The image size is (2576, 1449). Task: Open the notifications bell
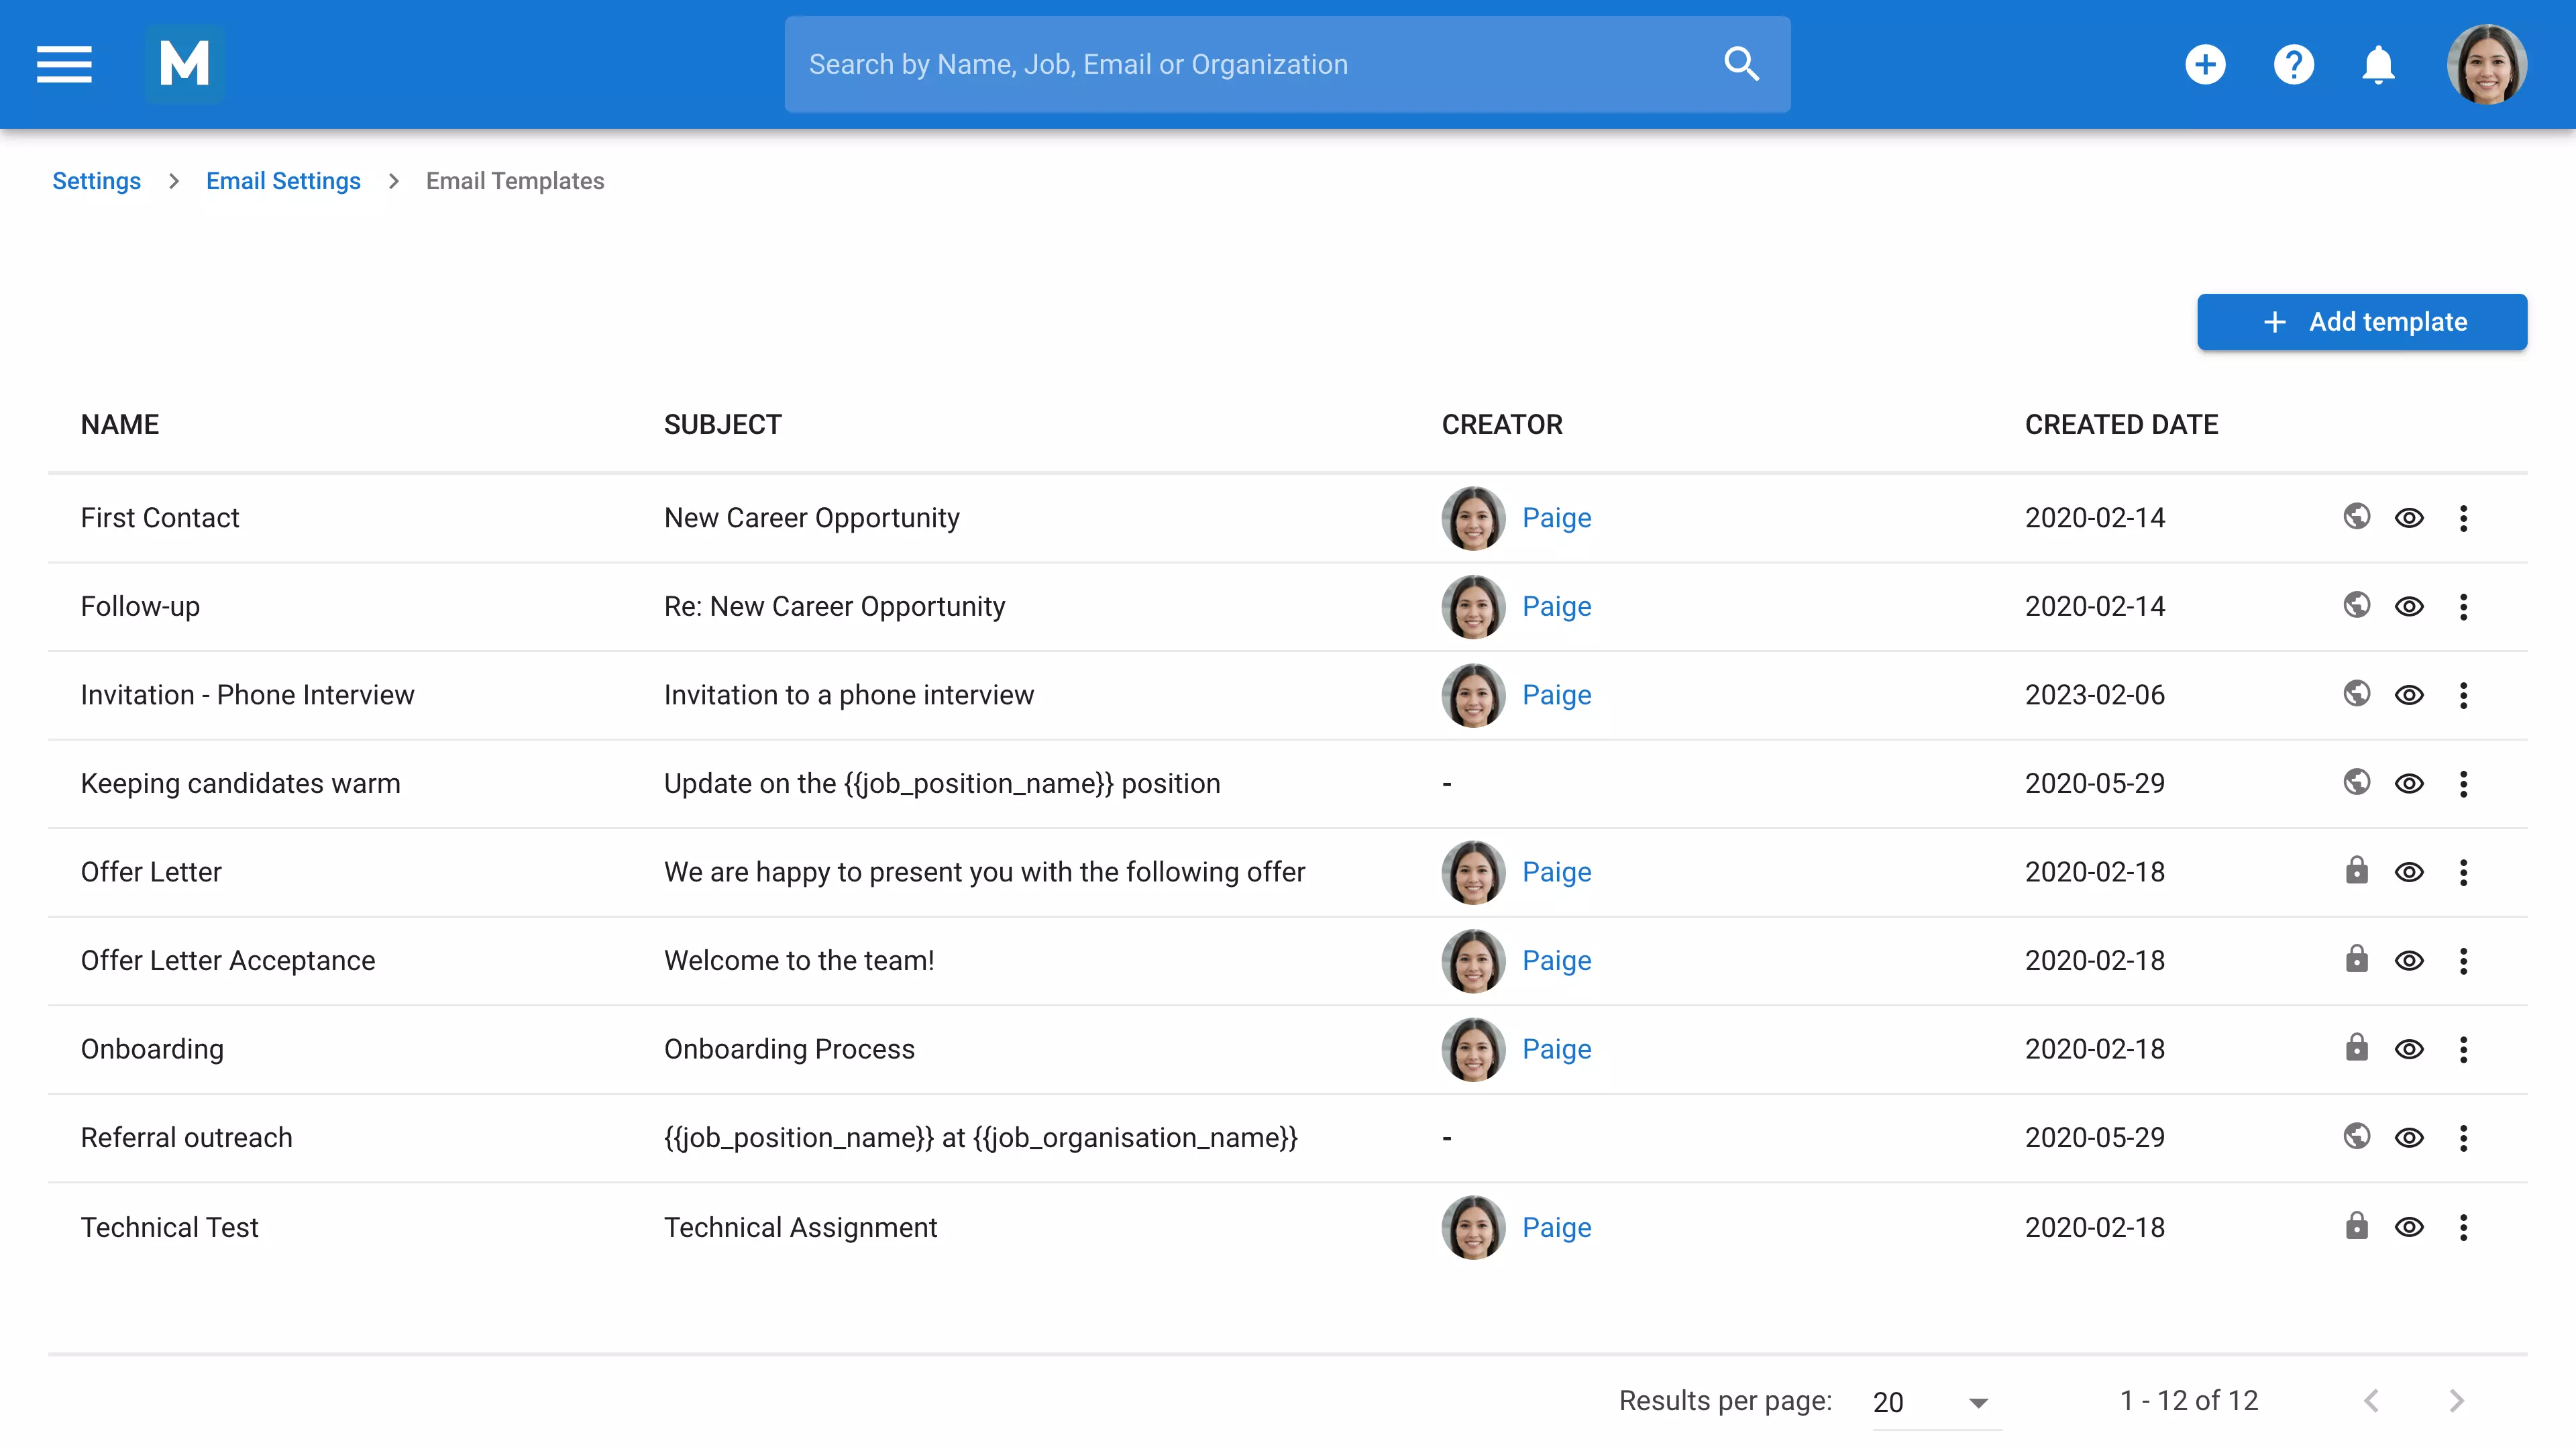tap(2379, 64)
